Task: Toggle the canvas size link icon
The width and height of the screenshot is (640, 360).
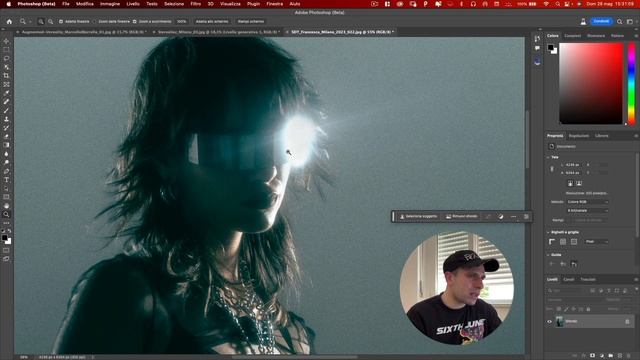Action: pos(552,169)
